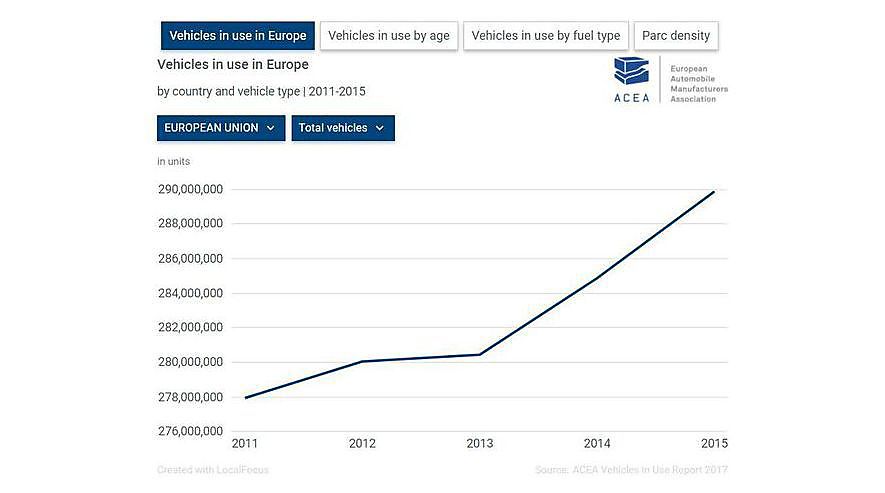Screen dimensions: 885x493
Task: Click the 2013 x-axis label
Action: pos(480,443)
